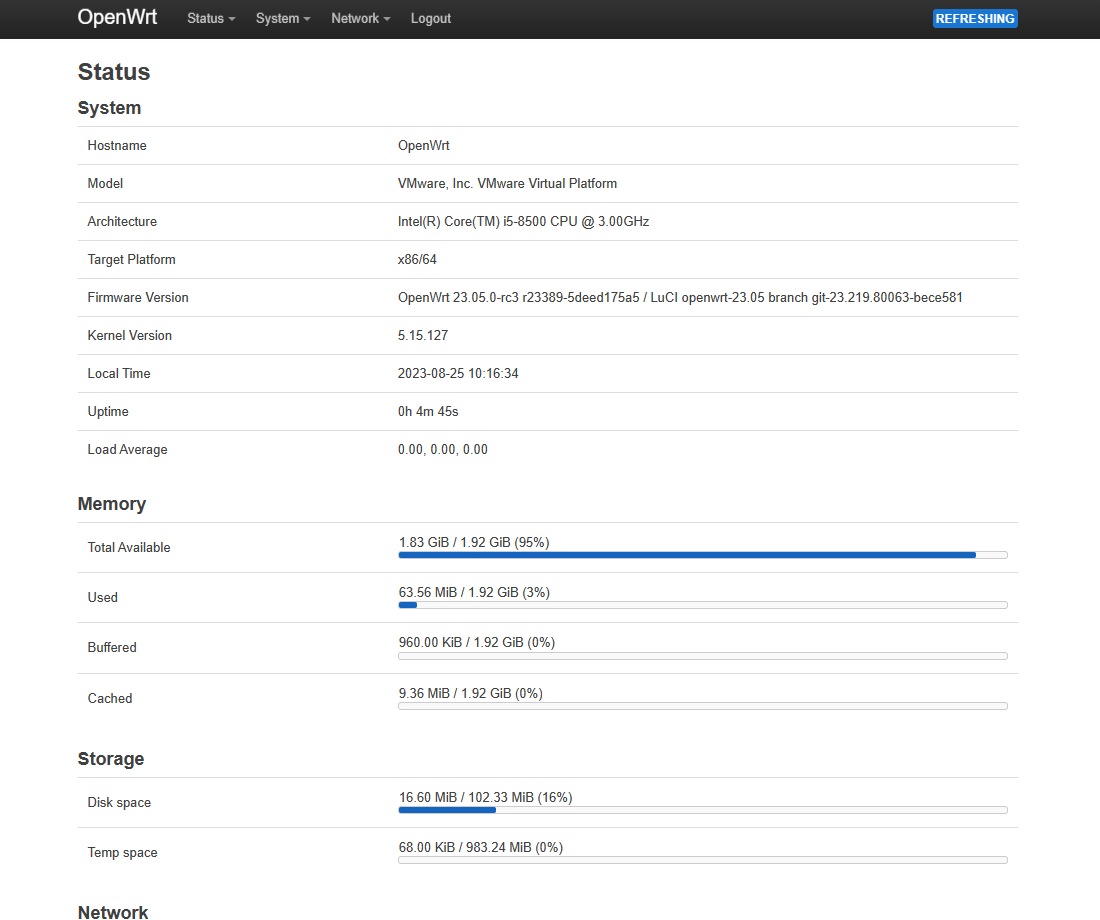Screen dimensions: 1100x920
Task: Click the Buffered row label
Action: pos(112,647)
